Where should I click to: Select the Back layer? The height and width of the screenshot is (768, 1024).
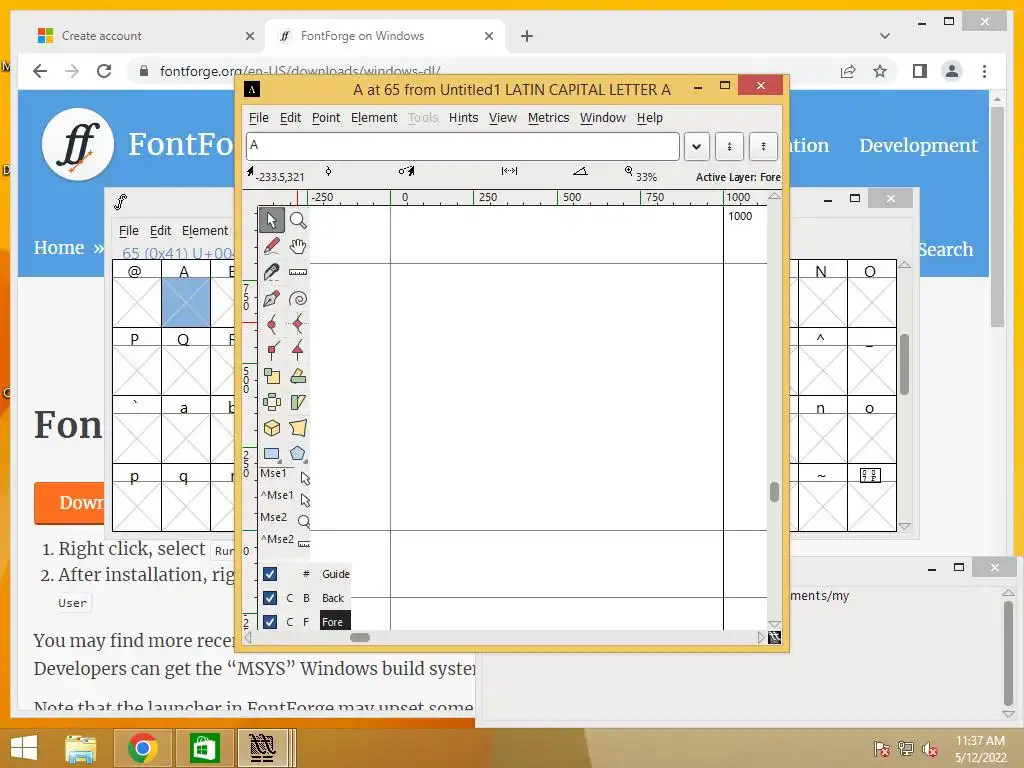click(x=333, y=598)
